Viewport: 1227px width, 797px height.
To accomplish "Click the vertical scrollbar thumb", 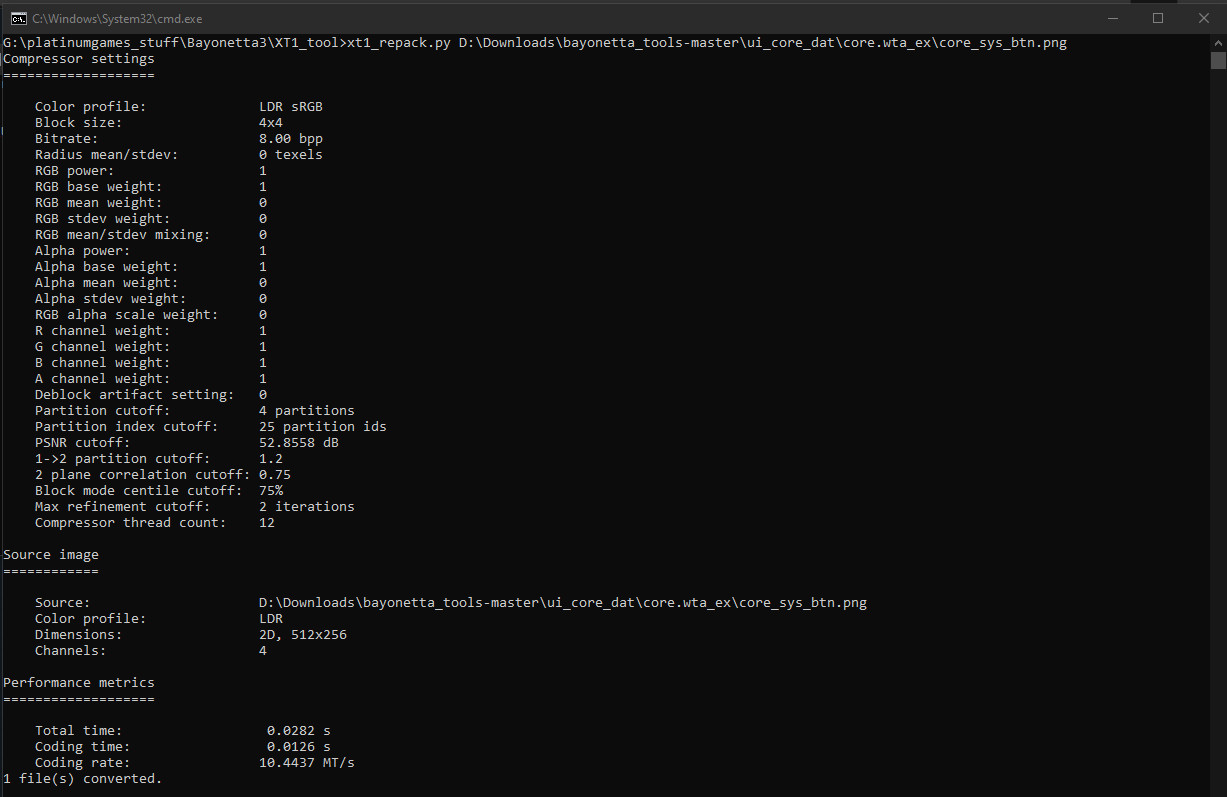I will click(1217, 61).
